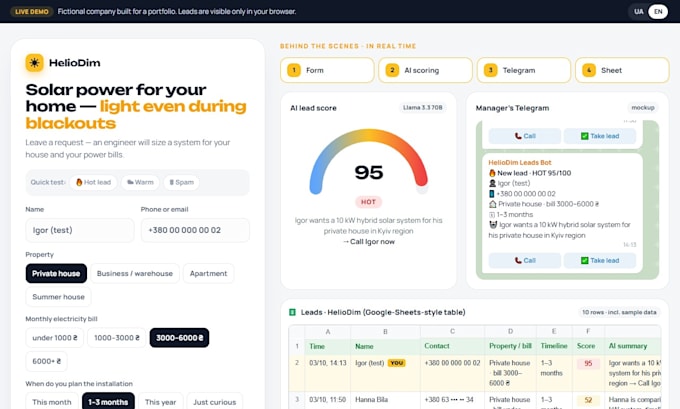
Task: Click the AI summary header cell
Action: coord(633,346)
